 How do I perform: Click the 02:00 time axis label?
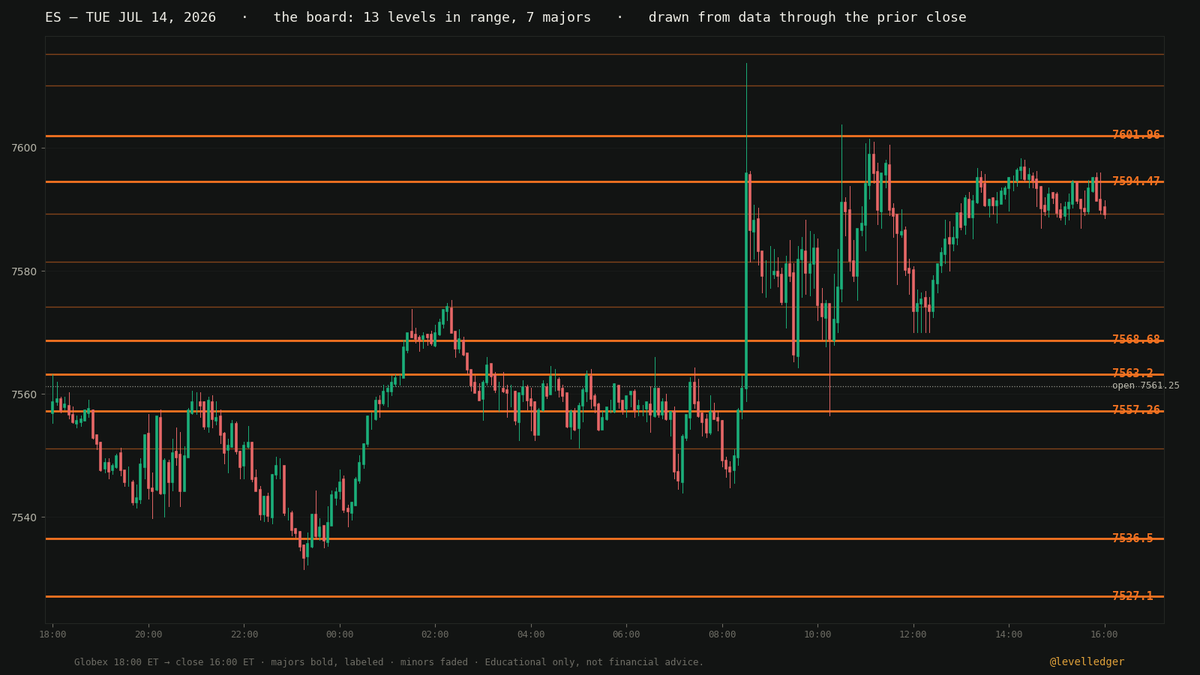pyautogui.click(x=435, y=634)
